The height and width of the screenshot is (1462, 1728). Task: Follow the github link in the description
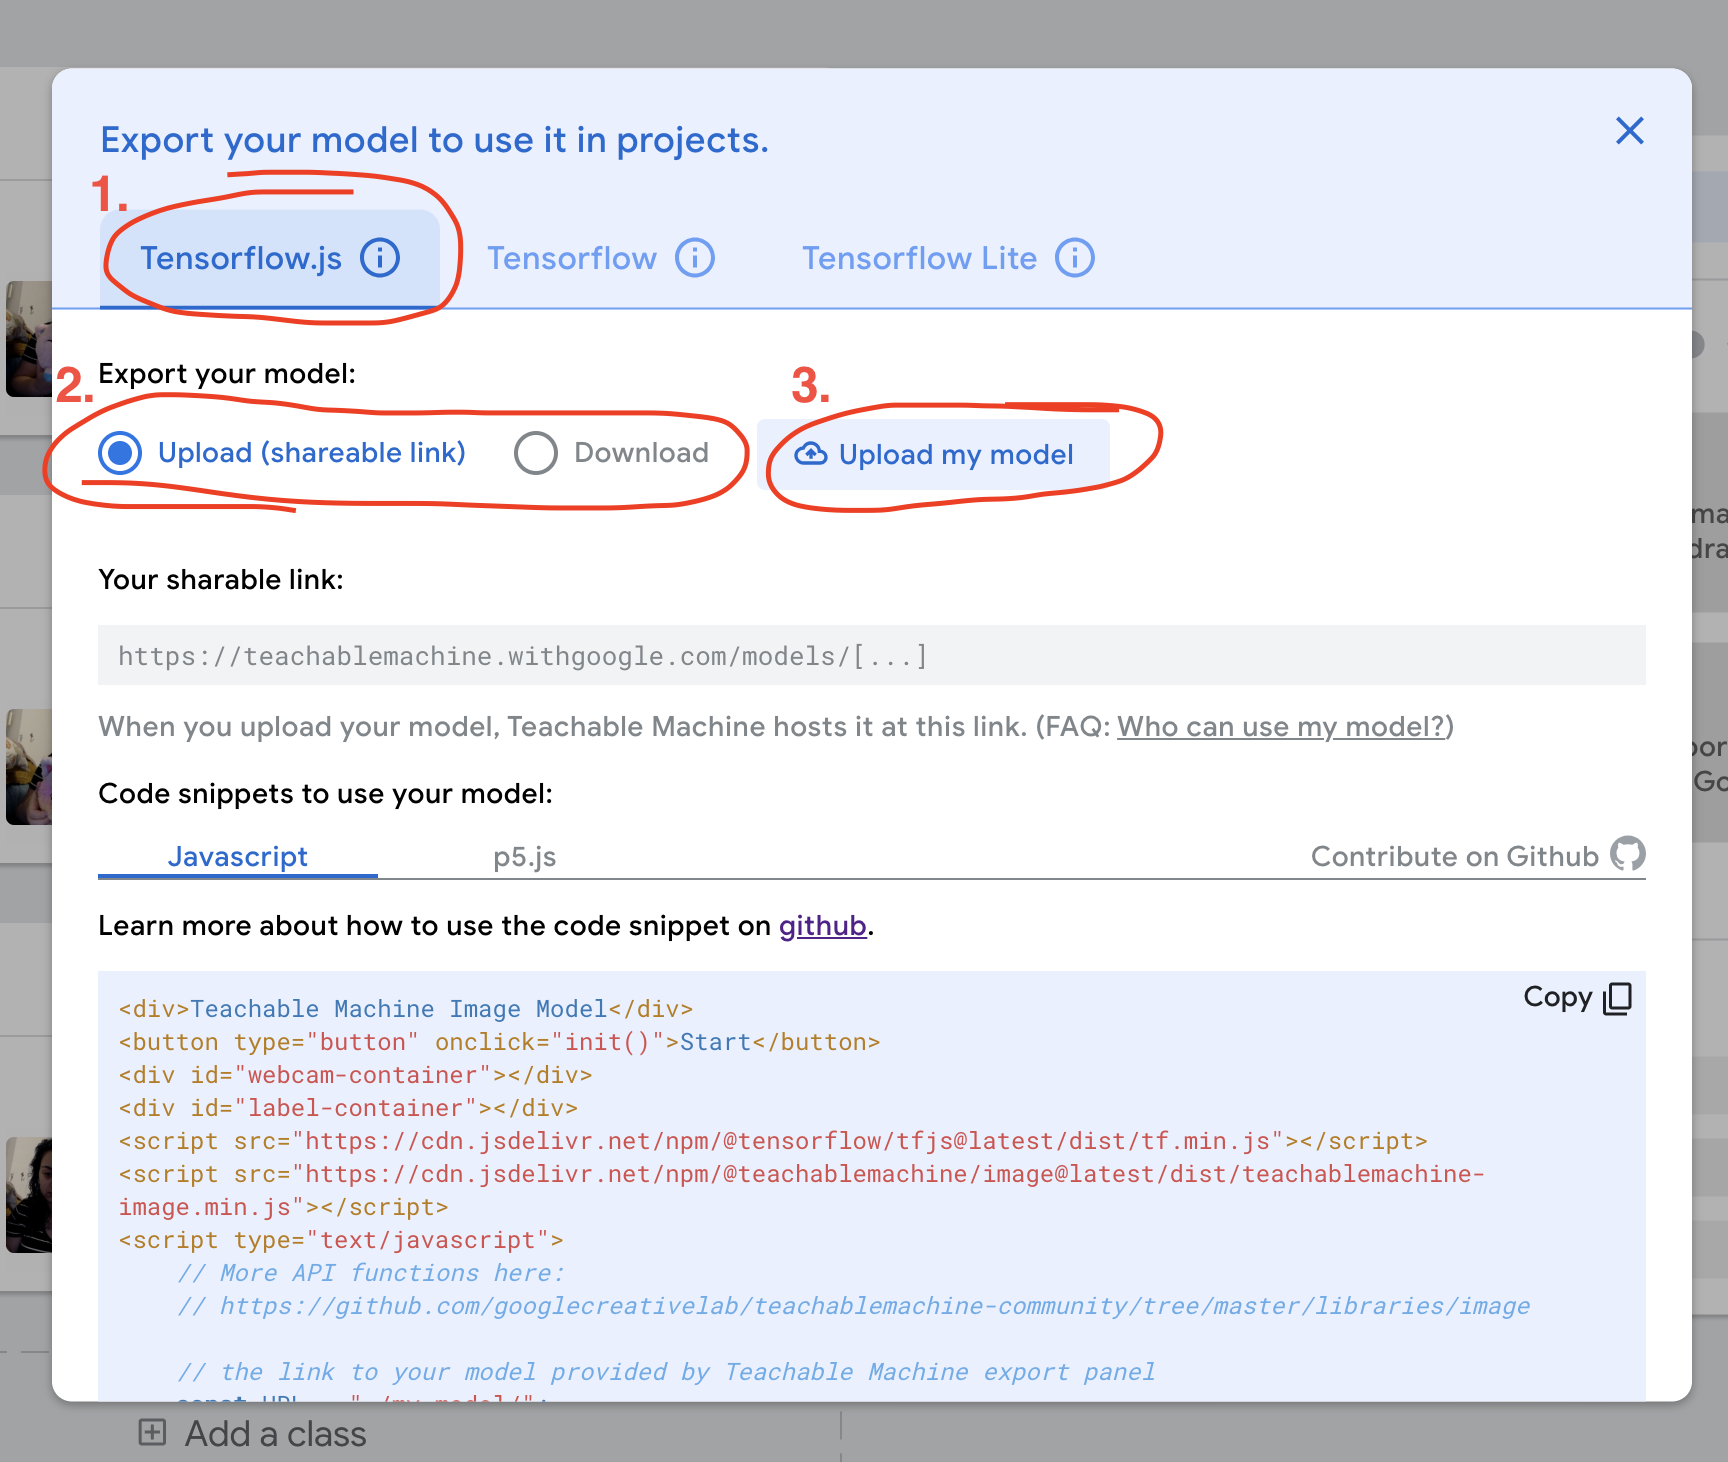coord(822,926)
